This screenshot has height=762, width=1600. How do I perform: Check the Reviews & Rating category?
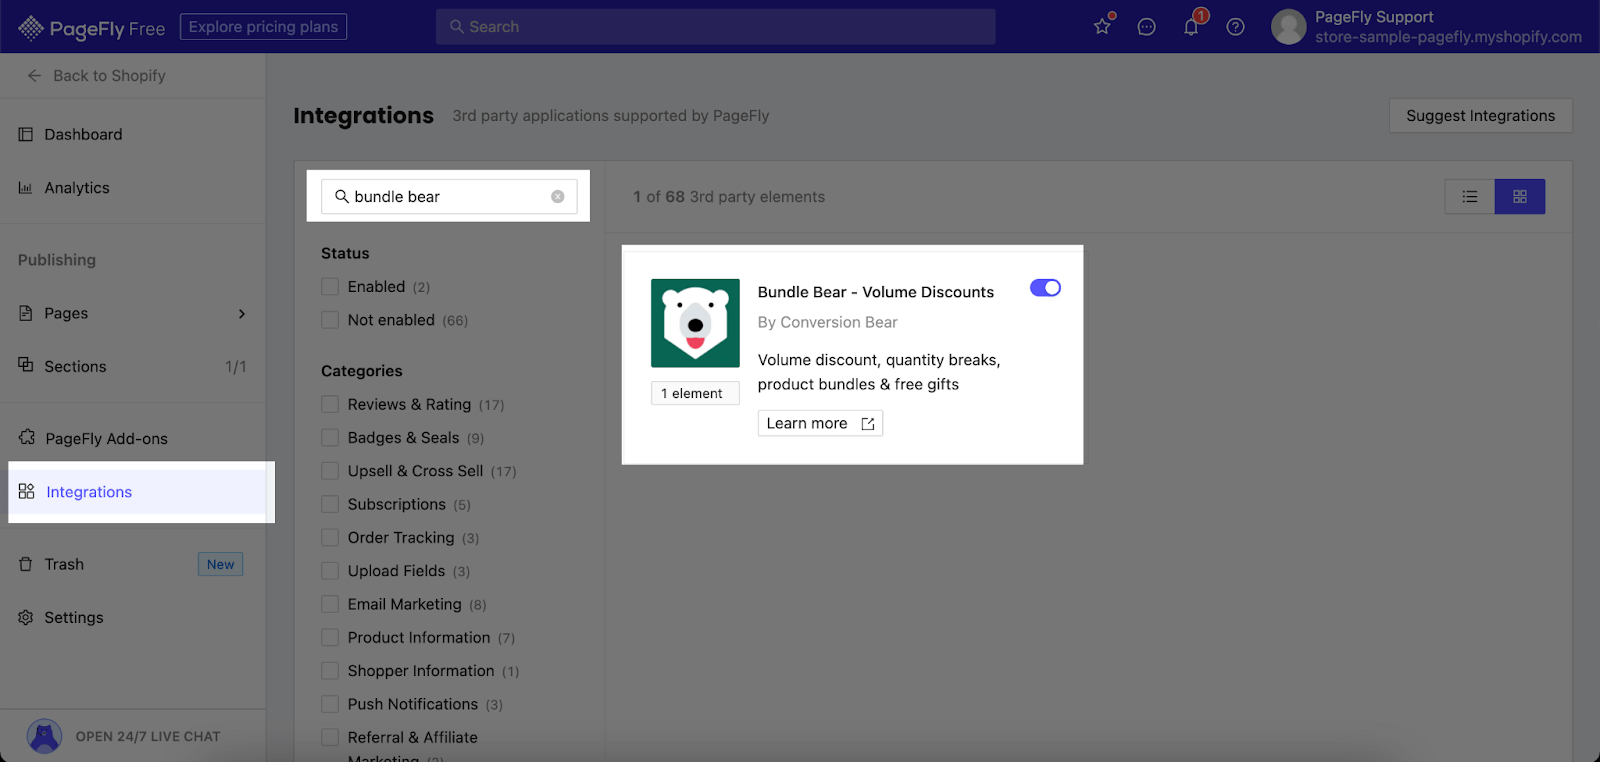coord(330,404)
